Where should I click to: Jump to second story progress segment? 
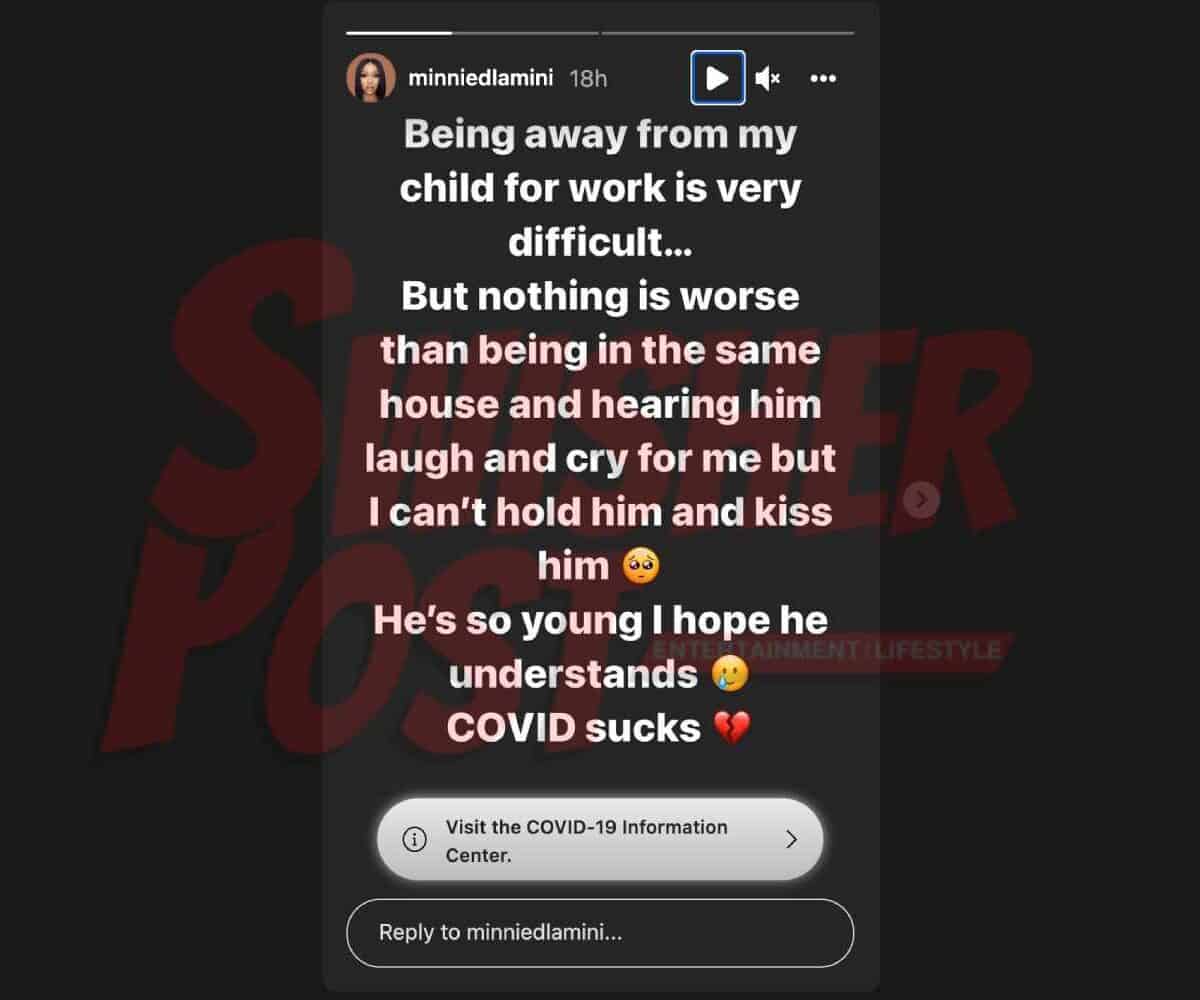tap(728, 33)
